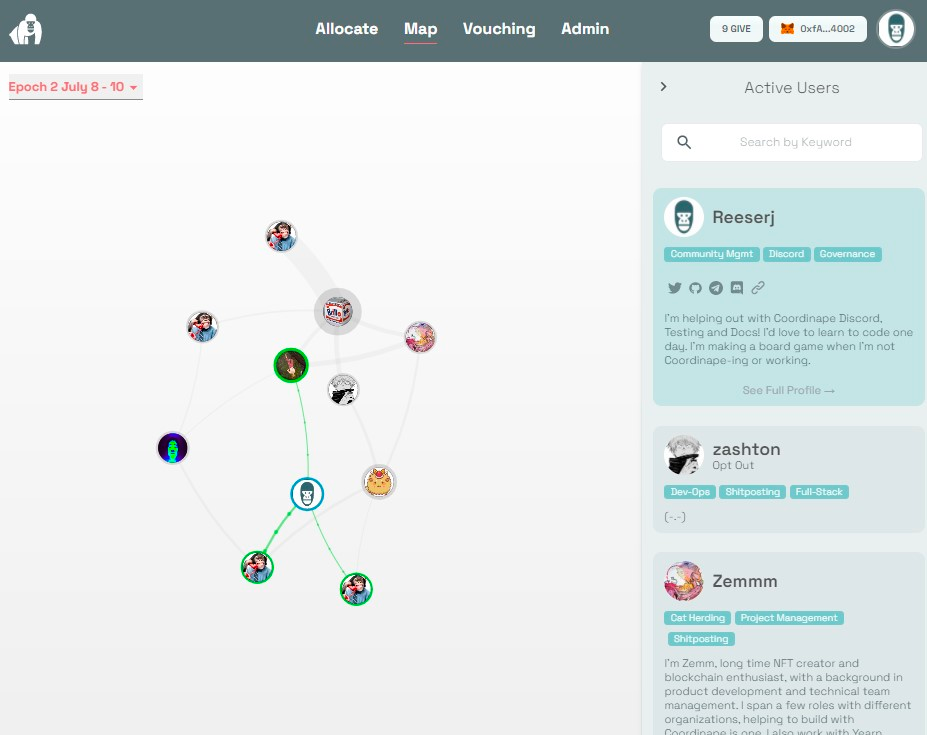Viewport: 927px width, 735px height.
Task: Click the Discord tag on Reeserj
Action: point(786,254)
